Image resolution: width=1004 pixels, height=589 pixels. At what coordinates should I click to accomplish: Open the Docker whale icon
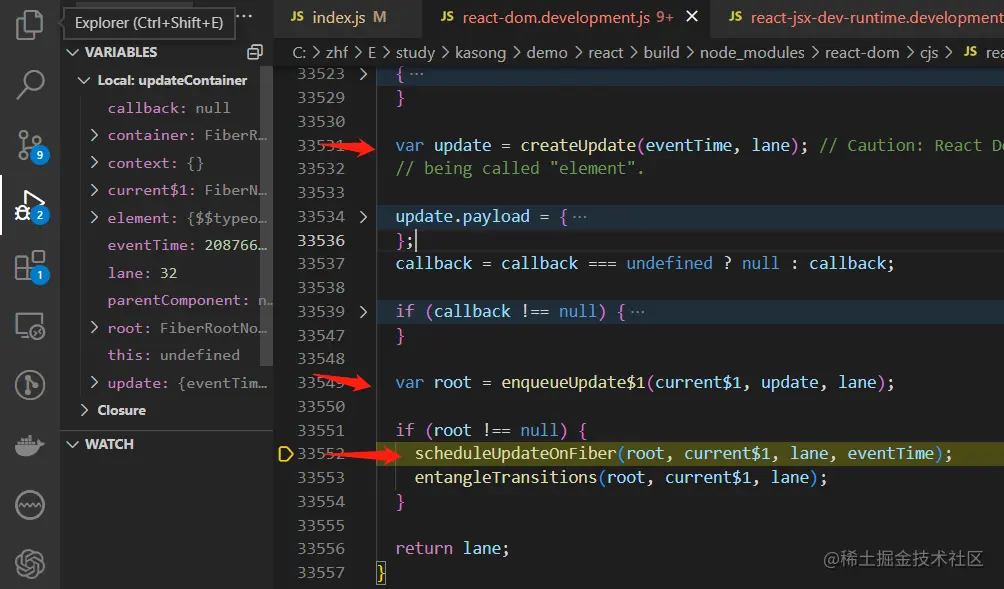(x=29, y=445)
